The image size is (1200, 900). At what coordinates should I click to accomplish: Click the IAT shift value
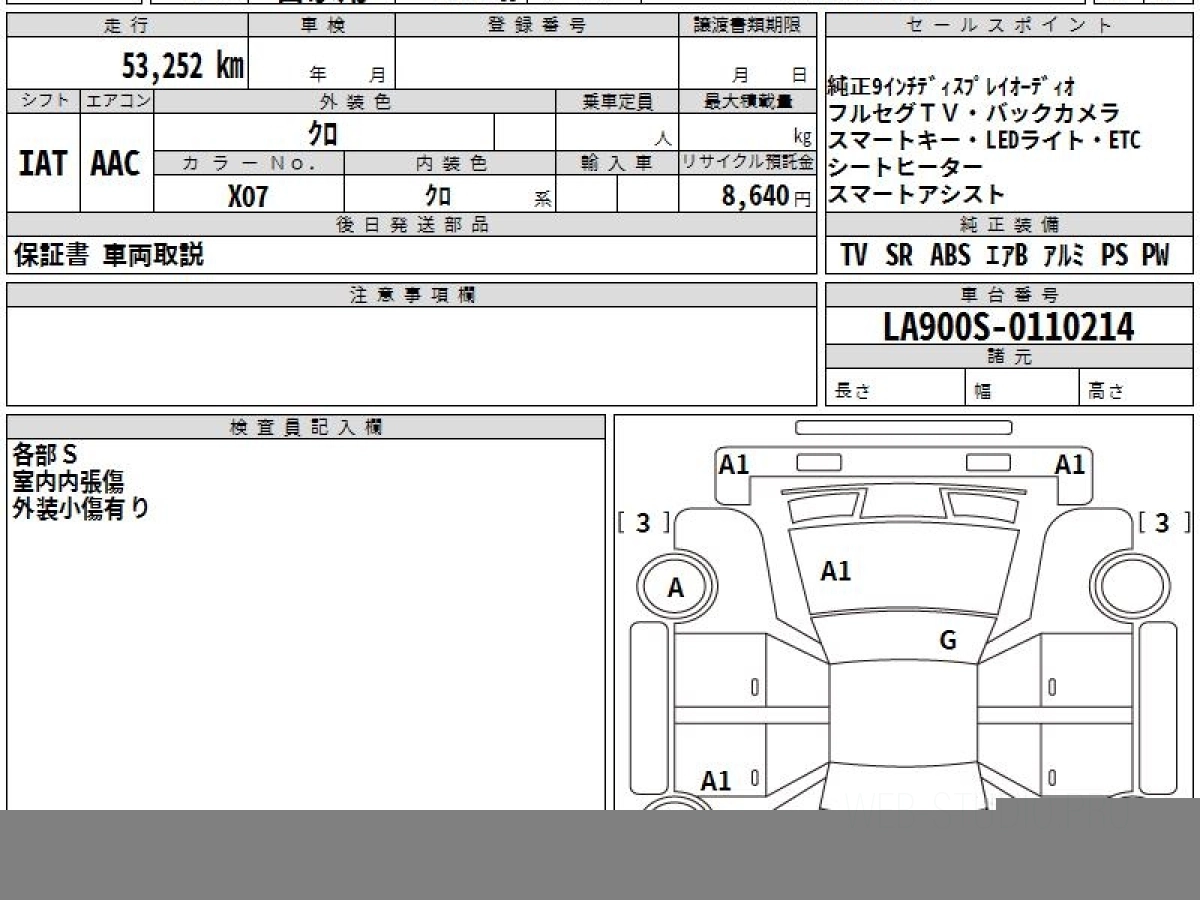(43, 164)
